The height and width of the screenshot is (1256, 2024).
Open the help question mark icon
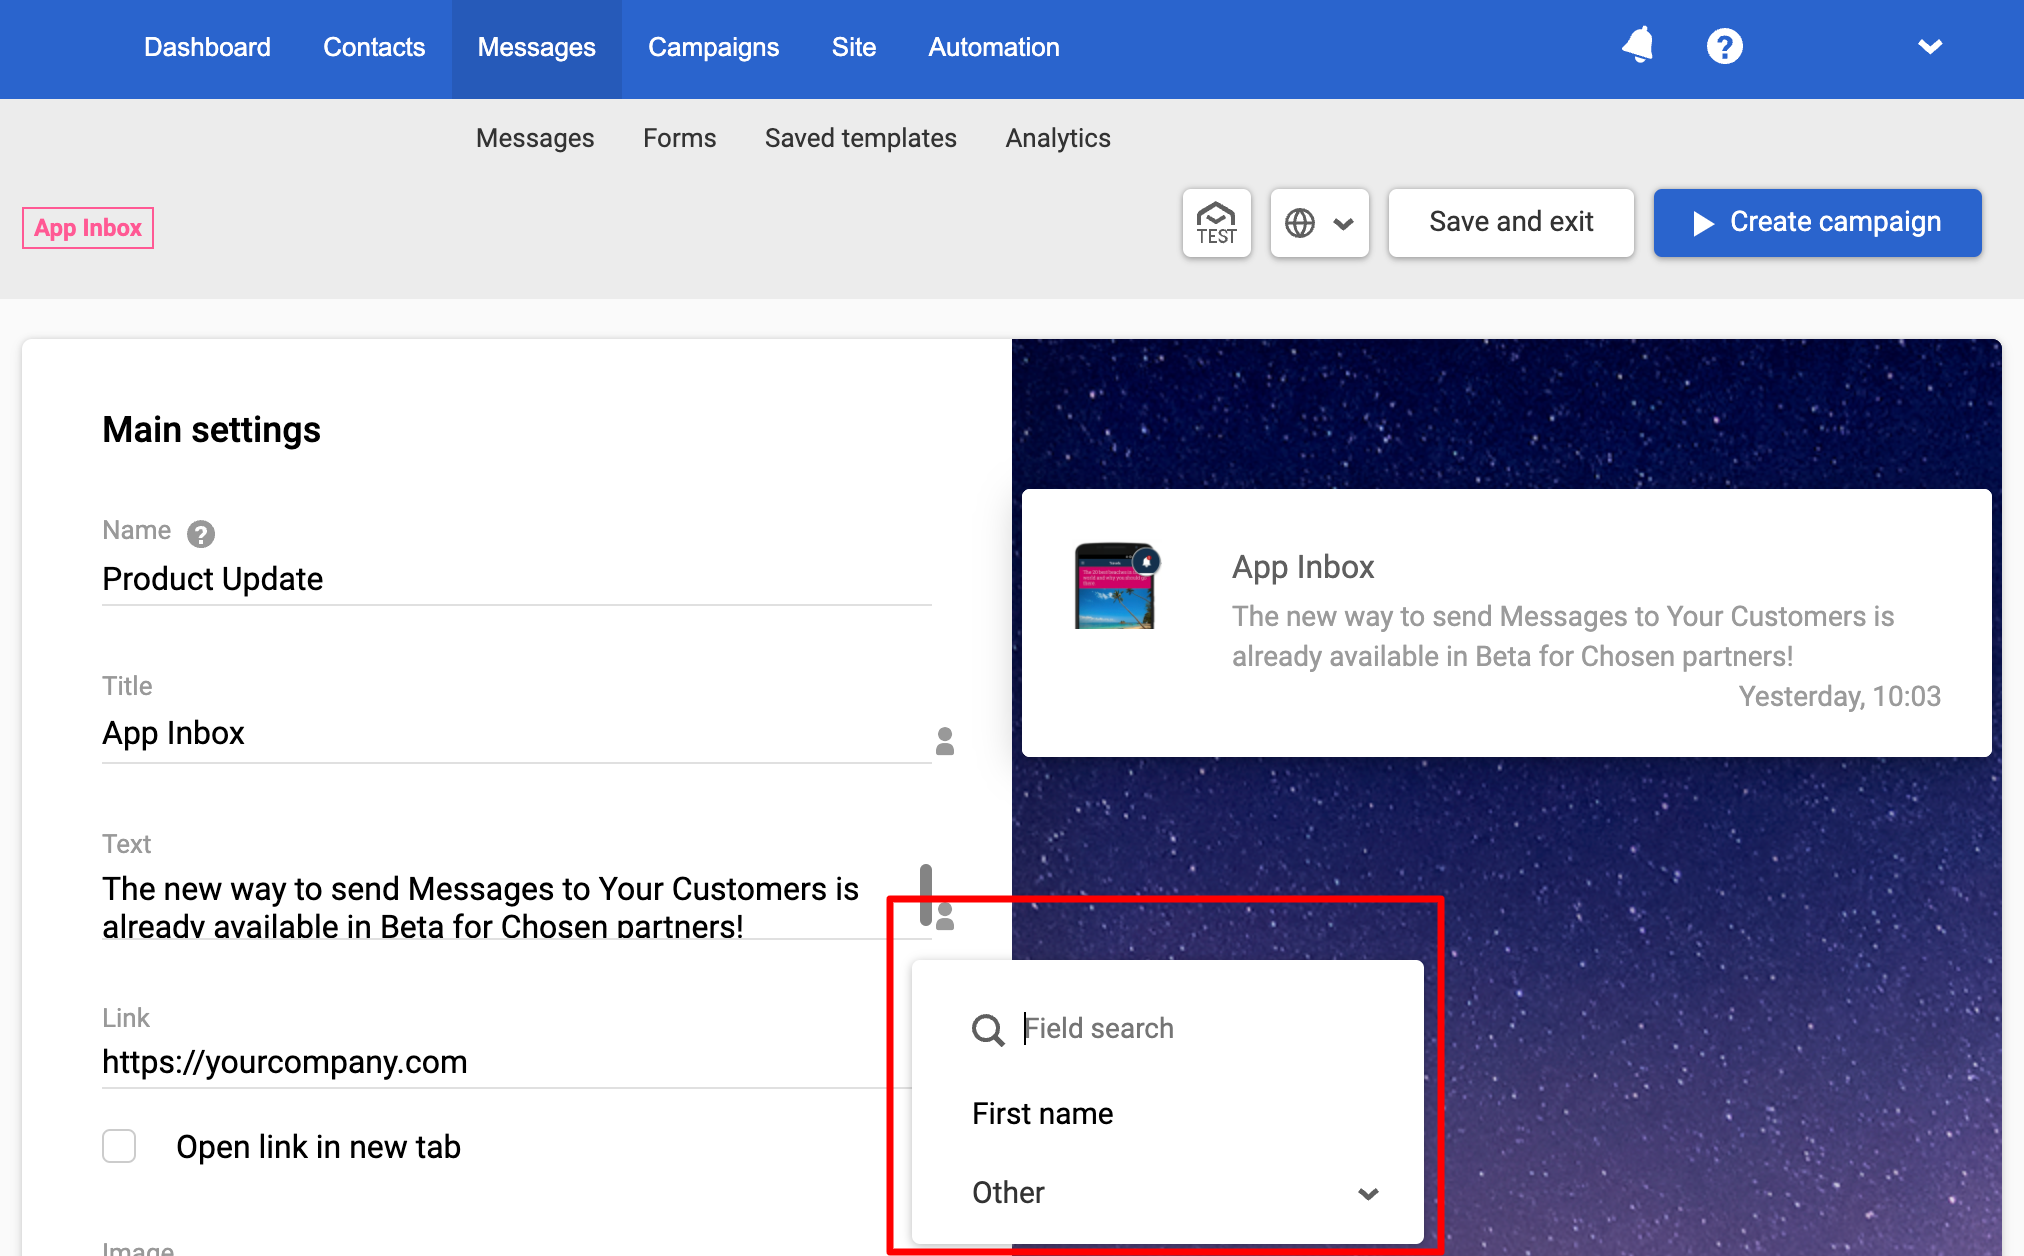click(x=1724, y=46)
